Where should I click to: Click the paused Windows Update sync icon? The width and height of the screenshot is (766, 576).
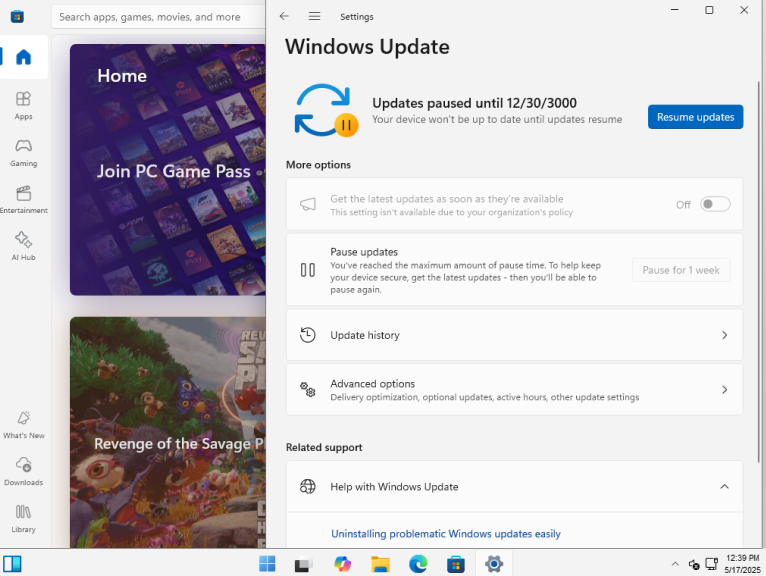pyautogui.click(x=325, y=110)
